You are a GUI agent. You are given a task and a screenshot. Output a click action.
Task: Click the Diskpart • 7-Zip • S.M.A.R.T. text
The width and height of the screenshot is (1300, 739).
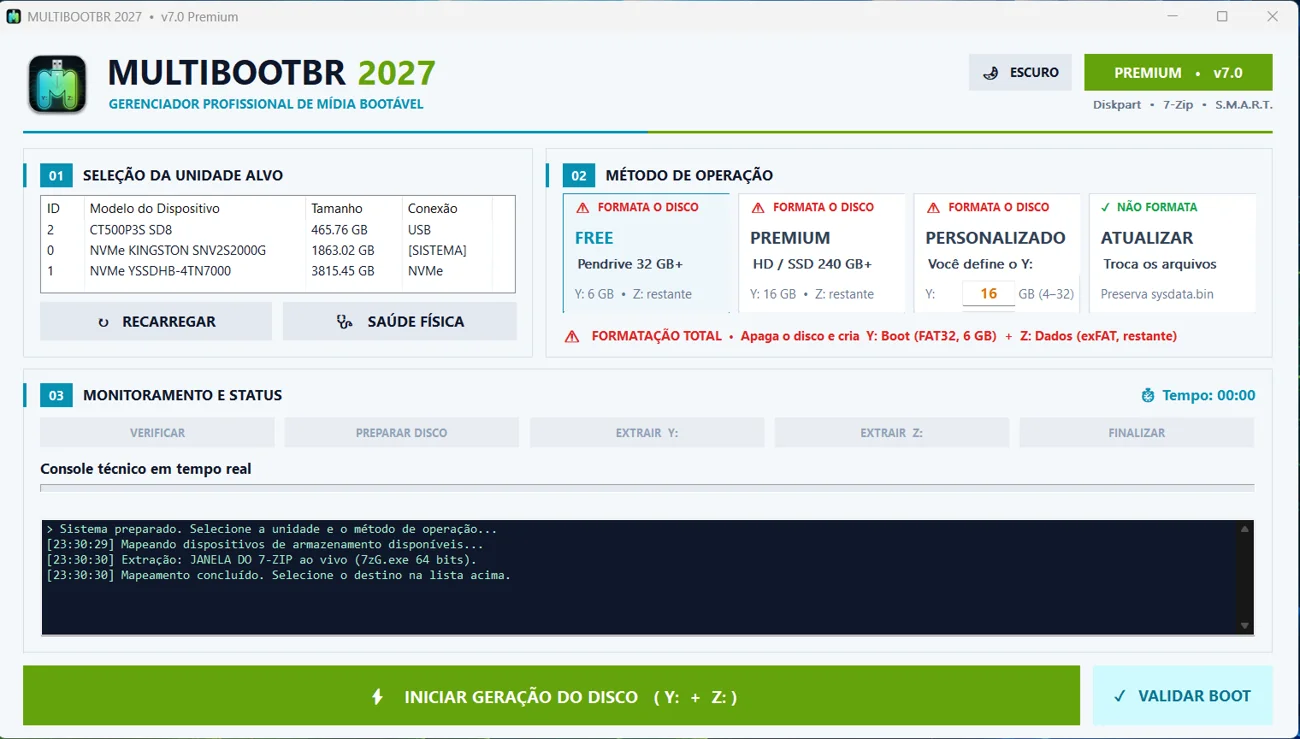tap(1182, 105)
